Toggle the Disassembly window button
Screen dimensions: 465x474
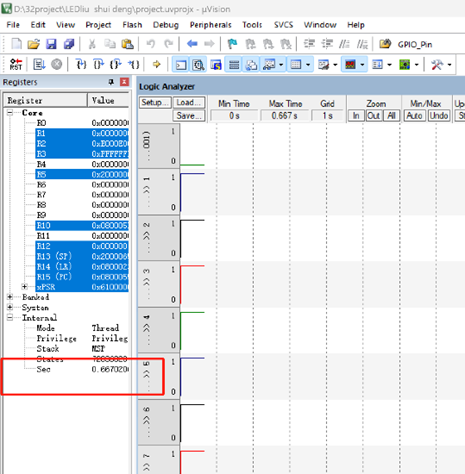tap(199, 65)
